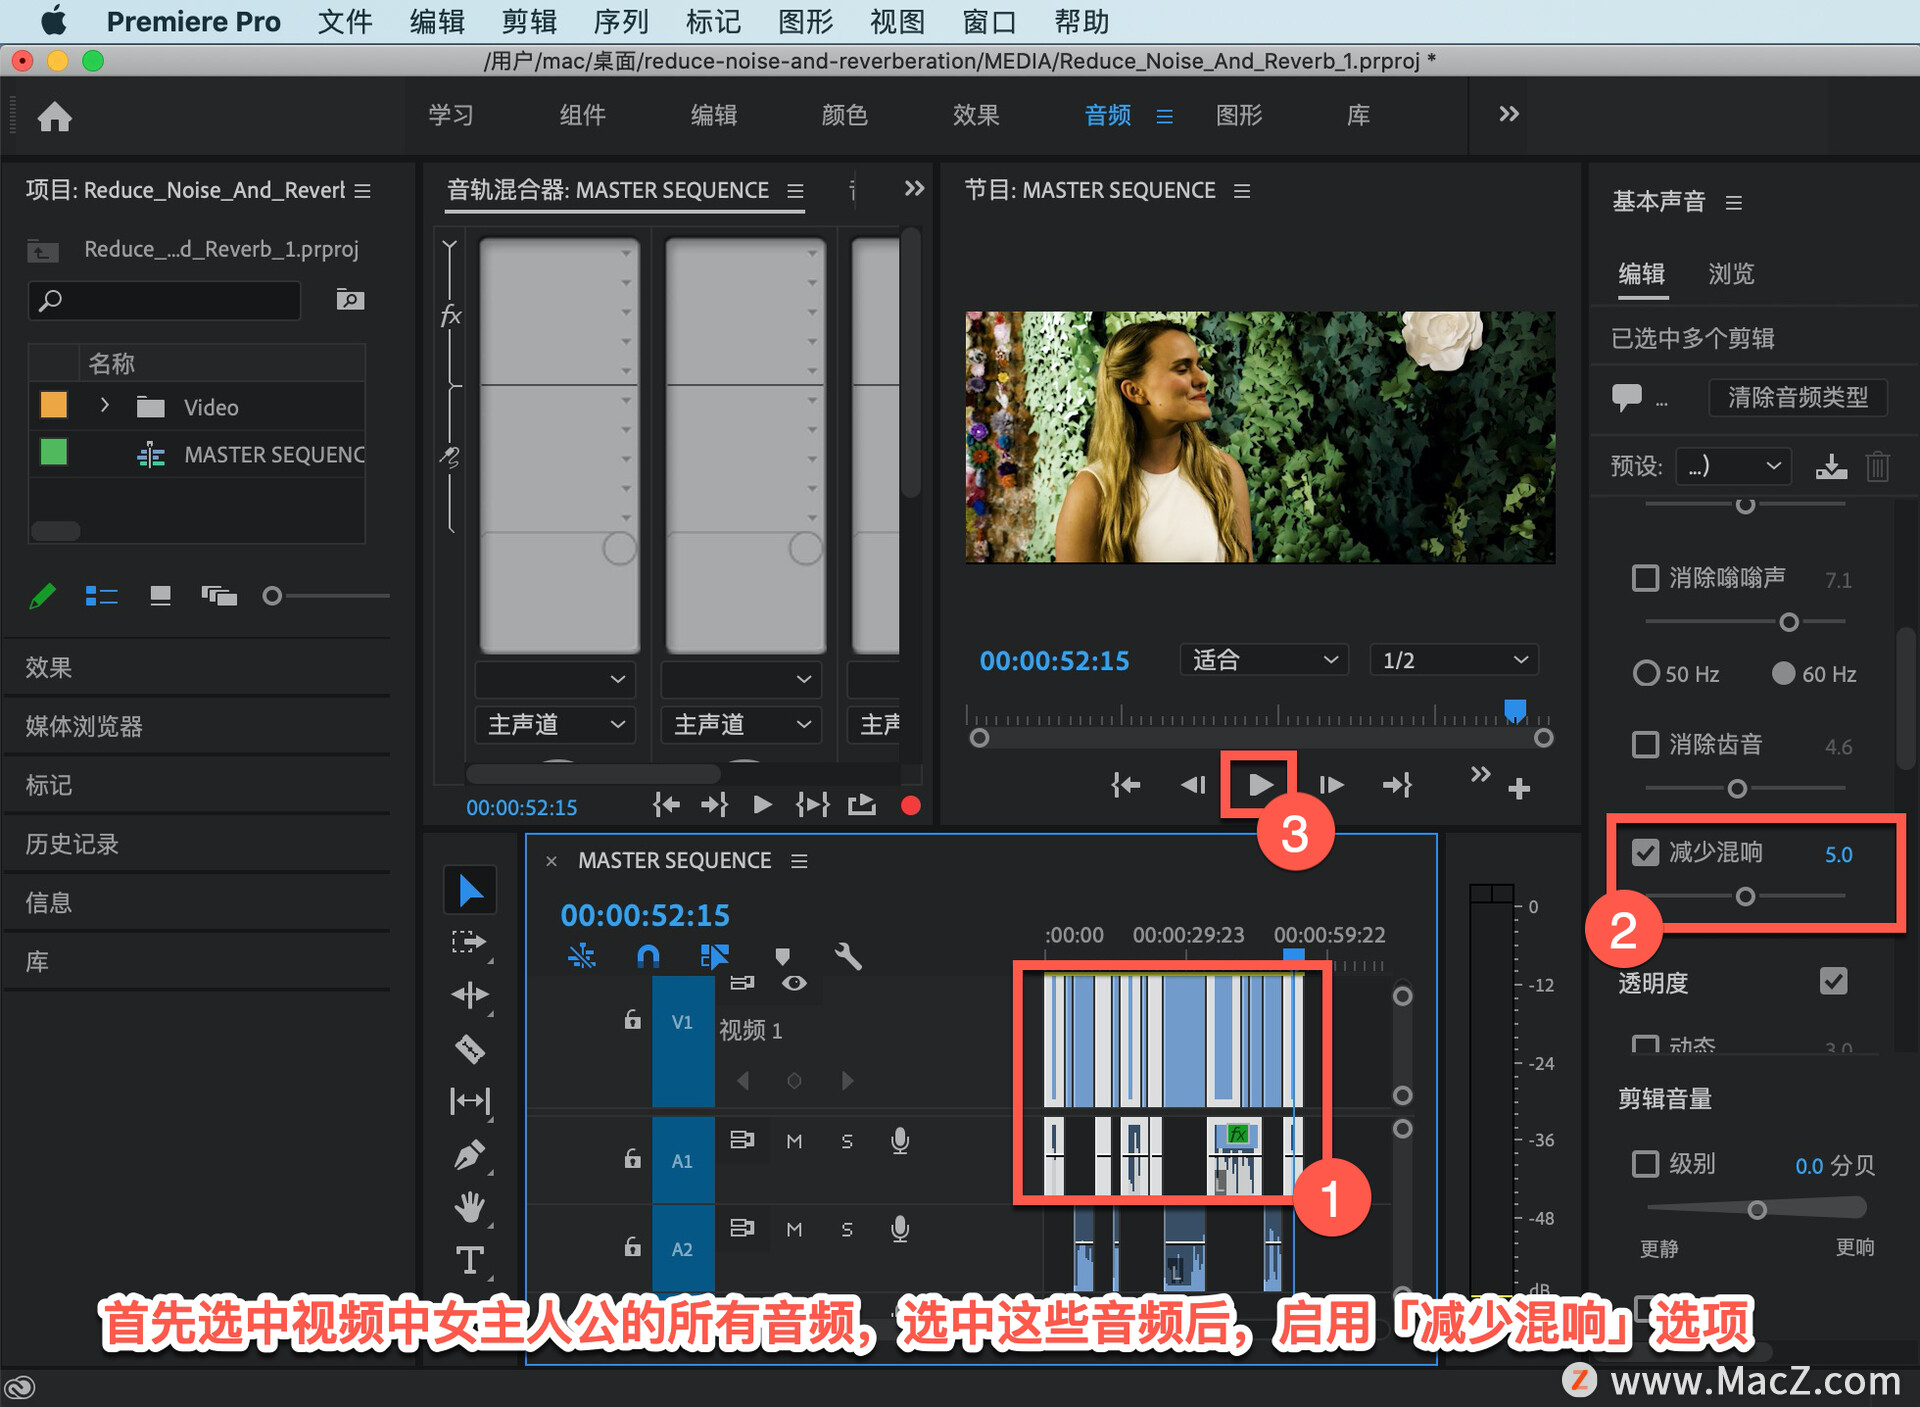Switch to the 颜色 workspace tab
1920x1407 pixels.
point(845,115)
